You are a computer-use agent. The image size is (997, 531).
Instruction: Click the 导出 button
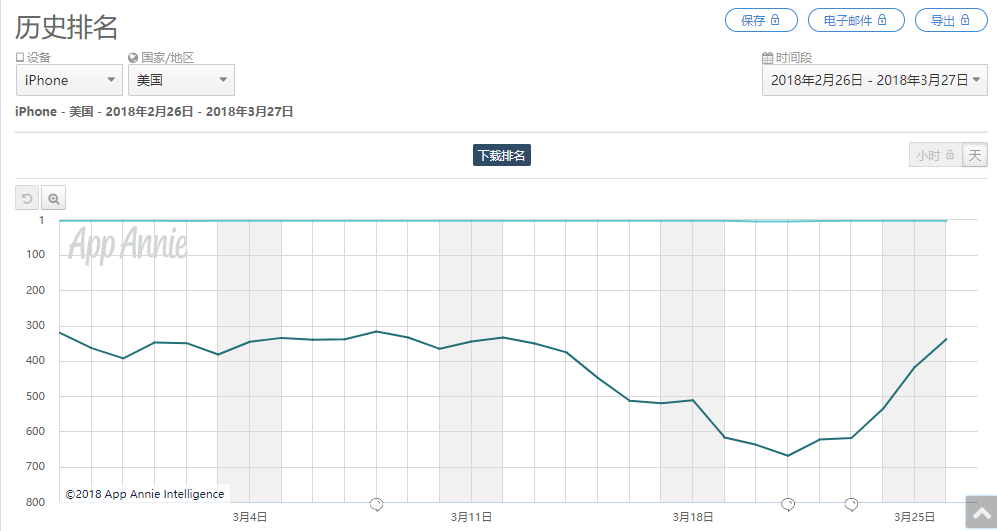point(951,20)
